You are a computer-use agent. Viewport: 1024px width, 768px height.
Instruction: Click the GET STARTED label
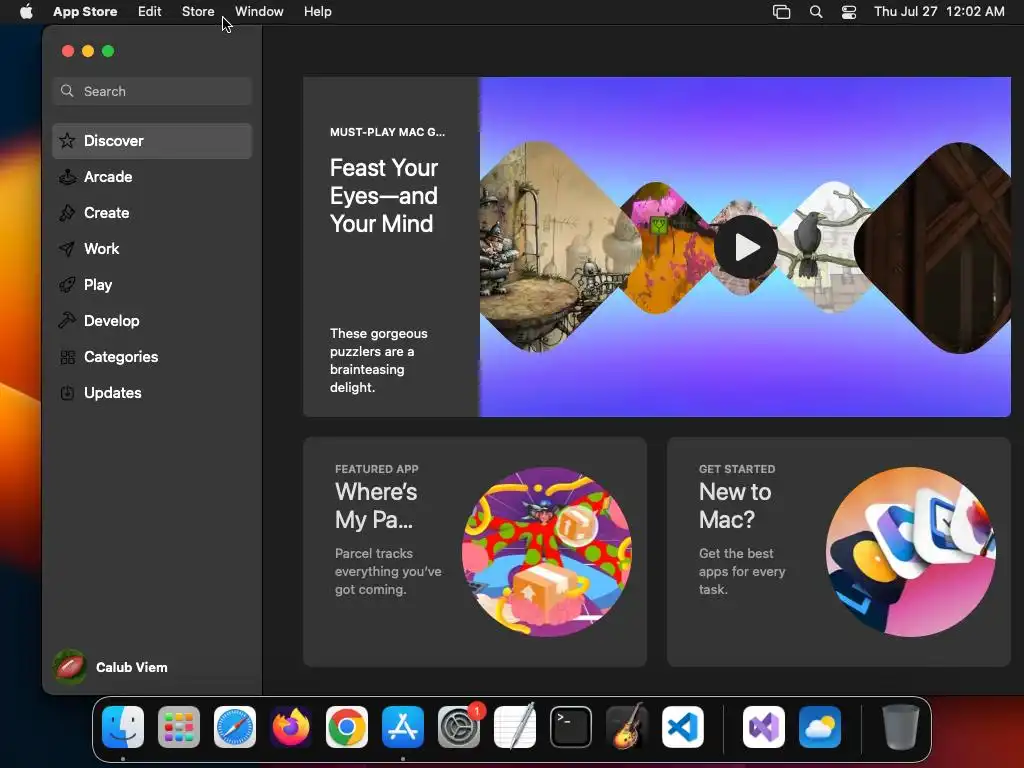tap(737, 469)
